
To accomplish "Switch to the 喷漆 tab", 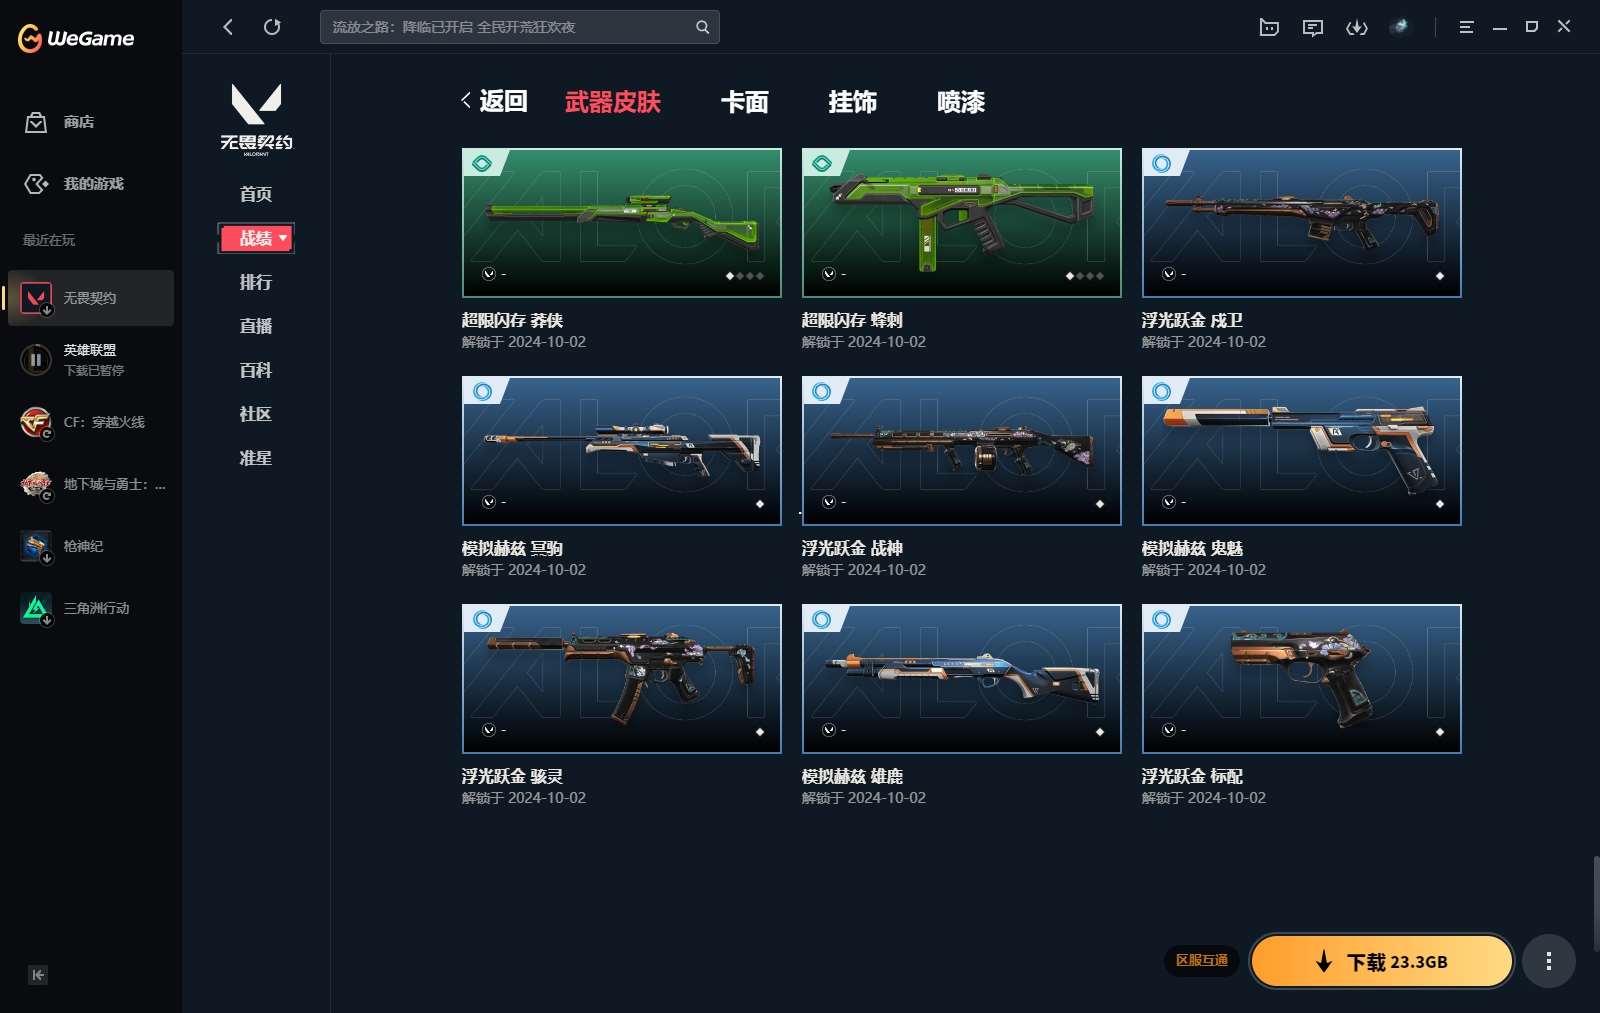I will 960,102.
